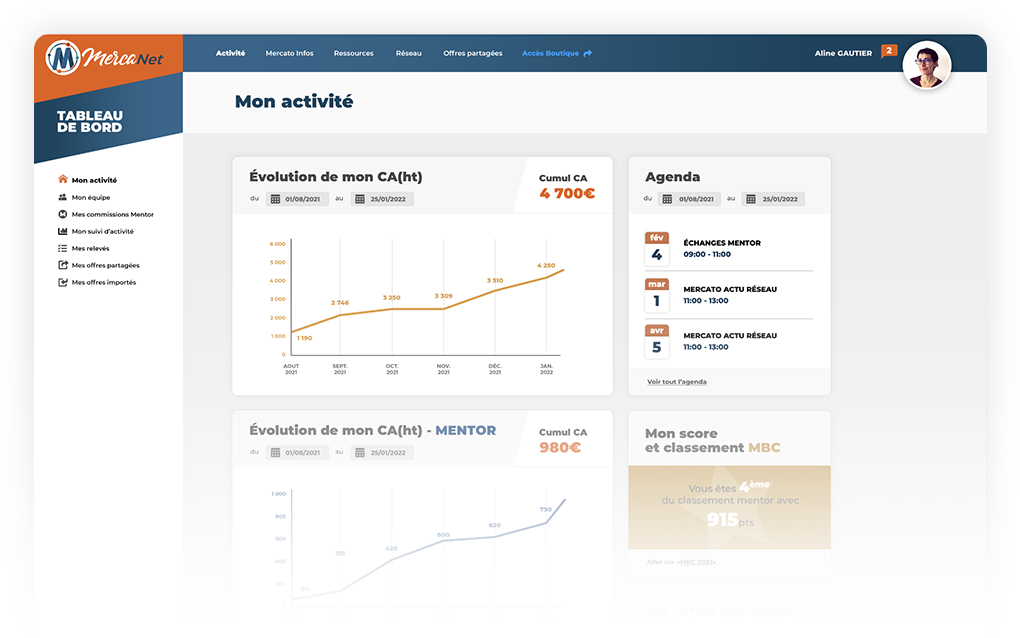Open the Mon activité home icon

pos(63,180)
